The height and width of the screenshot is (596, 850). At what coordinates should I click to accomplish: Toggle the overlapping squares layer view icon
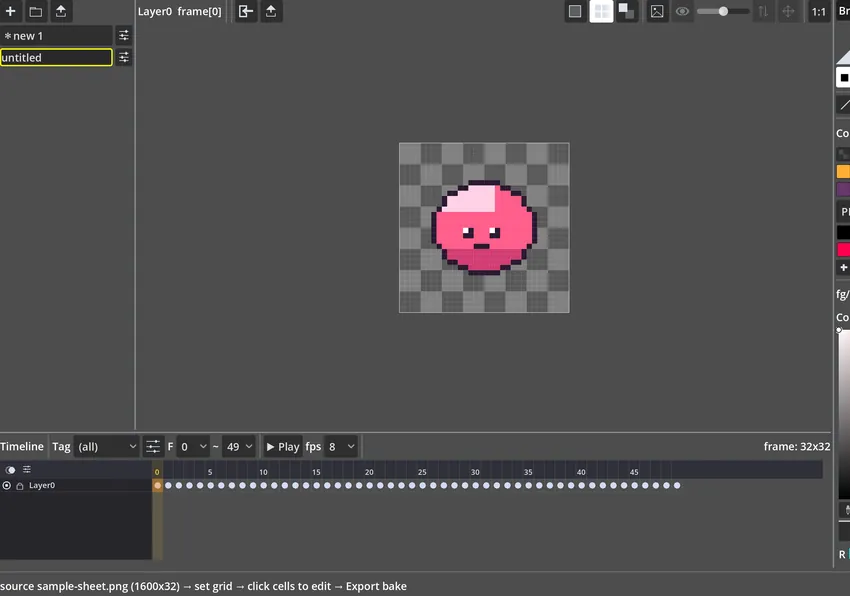pos(627,11)
